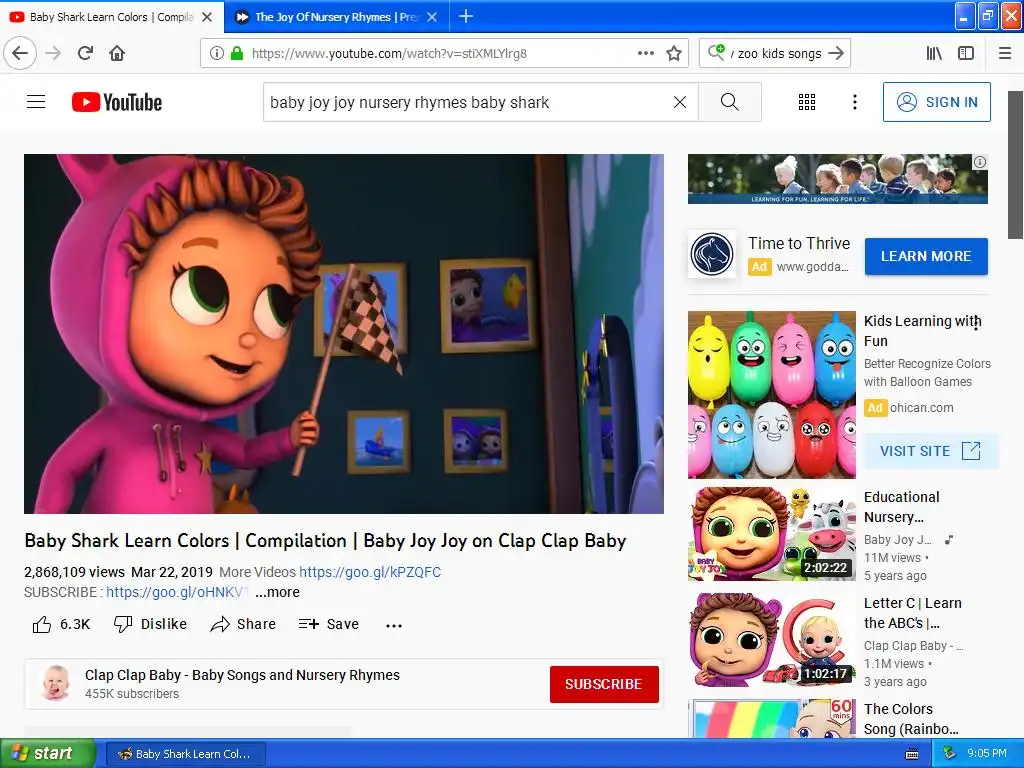This screenshot has width=1024, height=768.
Task: Open the YouTube apps grid
Action: click(x=807, y=102)
